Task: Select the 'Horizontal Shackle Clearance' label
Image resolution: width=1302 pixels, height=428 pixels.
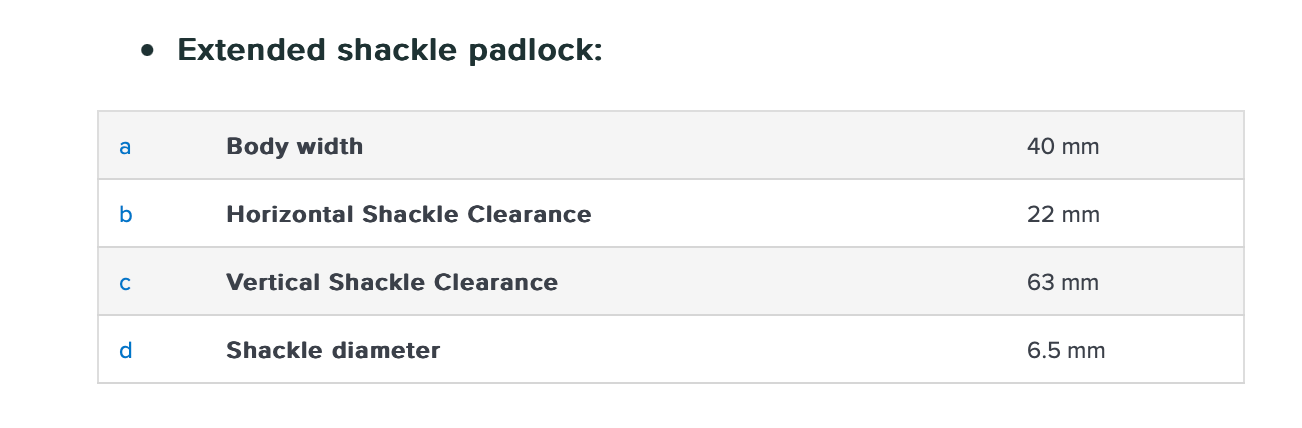Action: [408, 215]
